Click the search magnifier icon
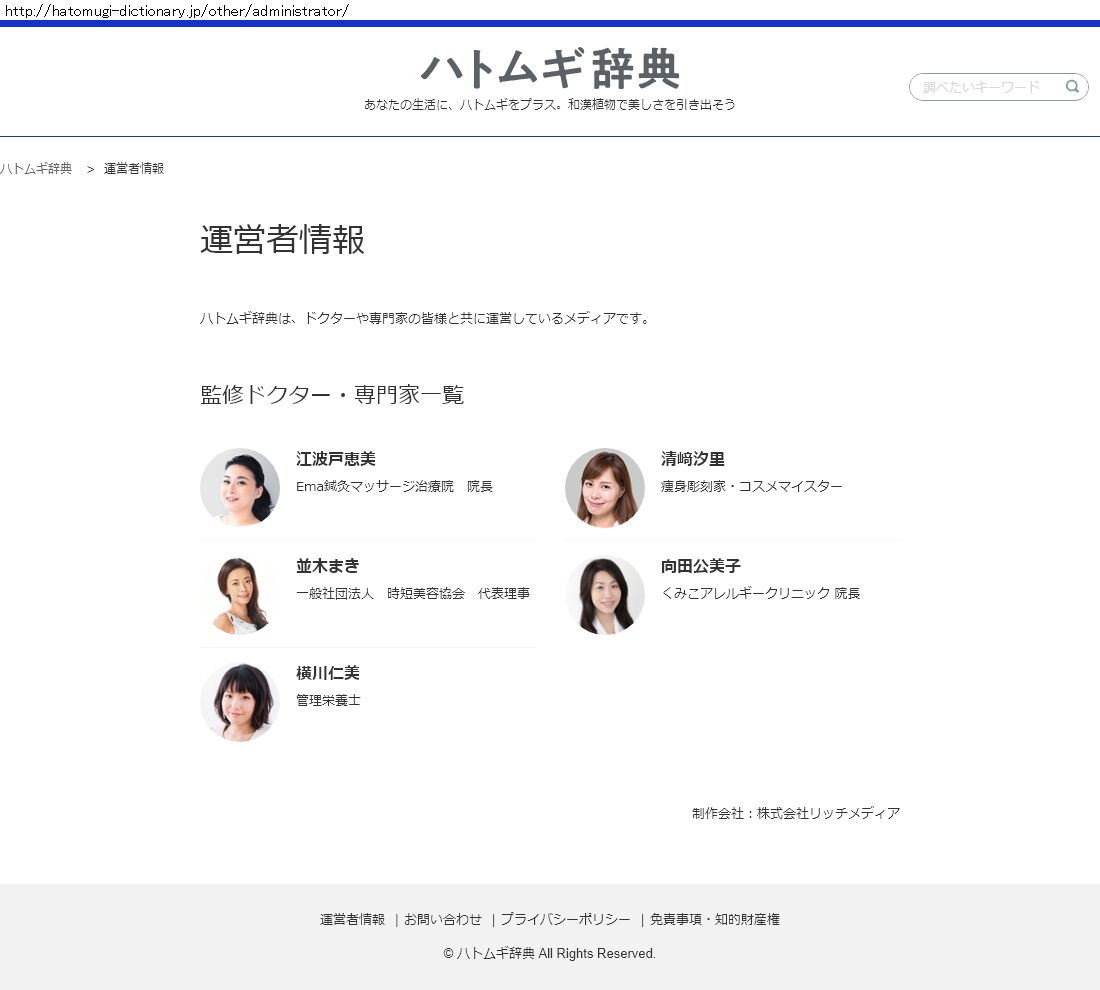 pyautogui.click(x=1072, y=87)
